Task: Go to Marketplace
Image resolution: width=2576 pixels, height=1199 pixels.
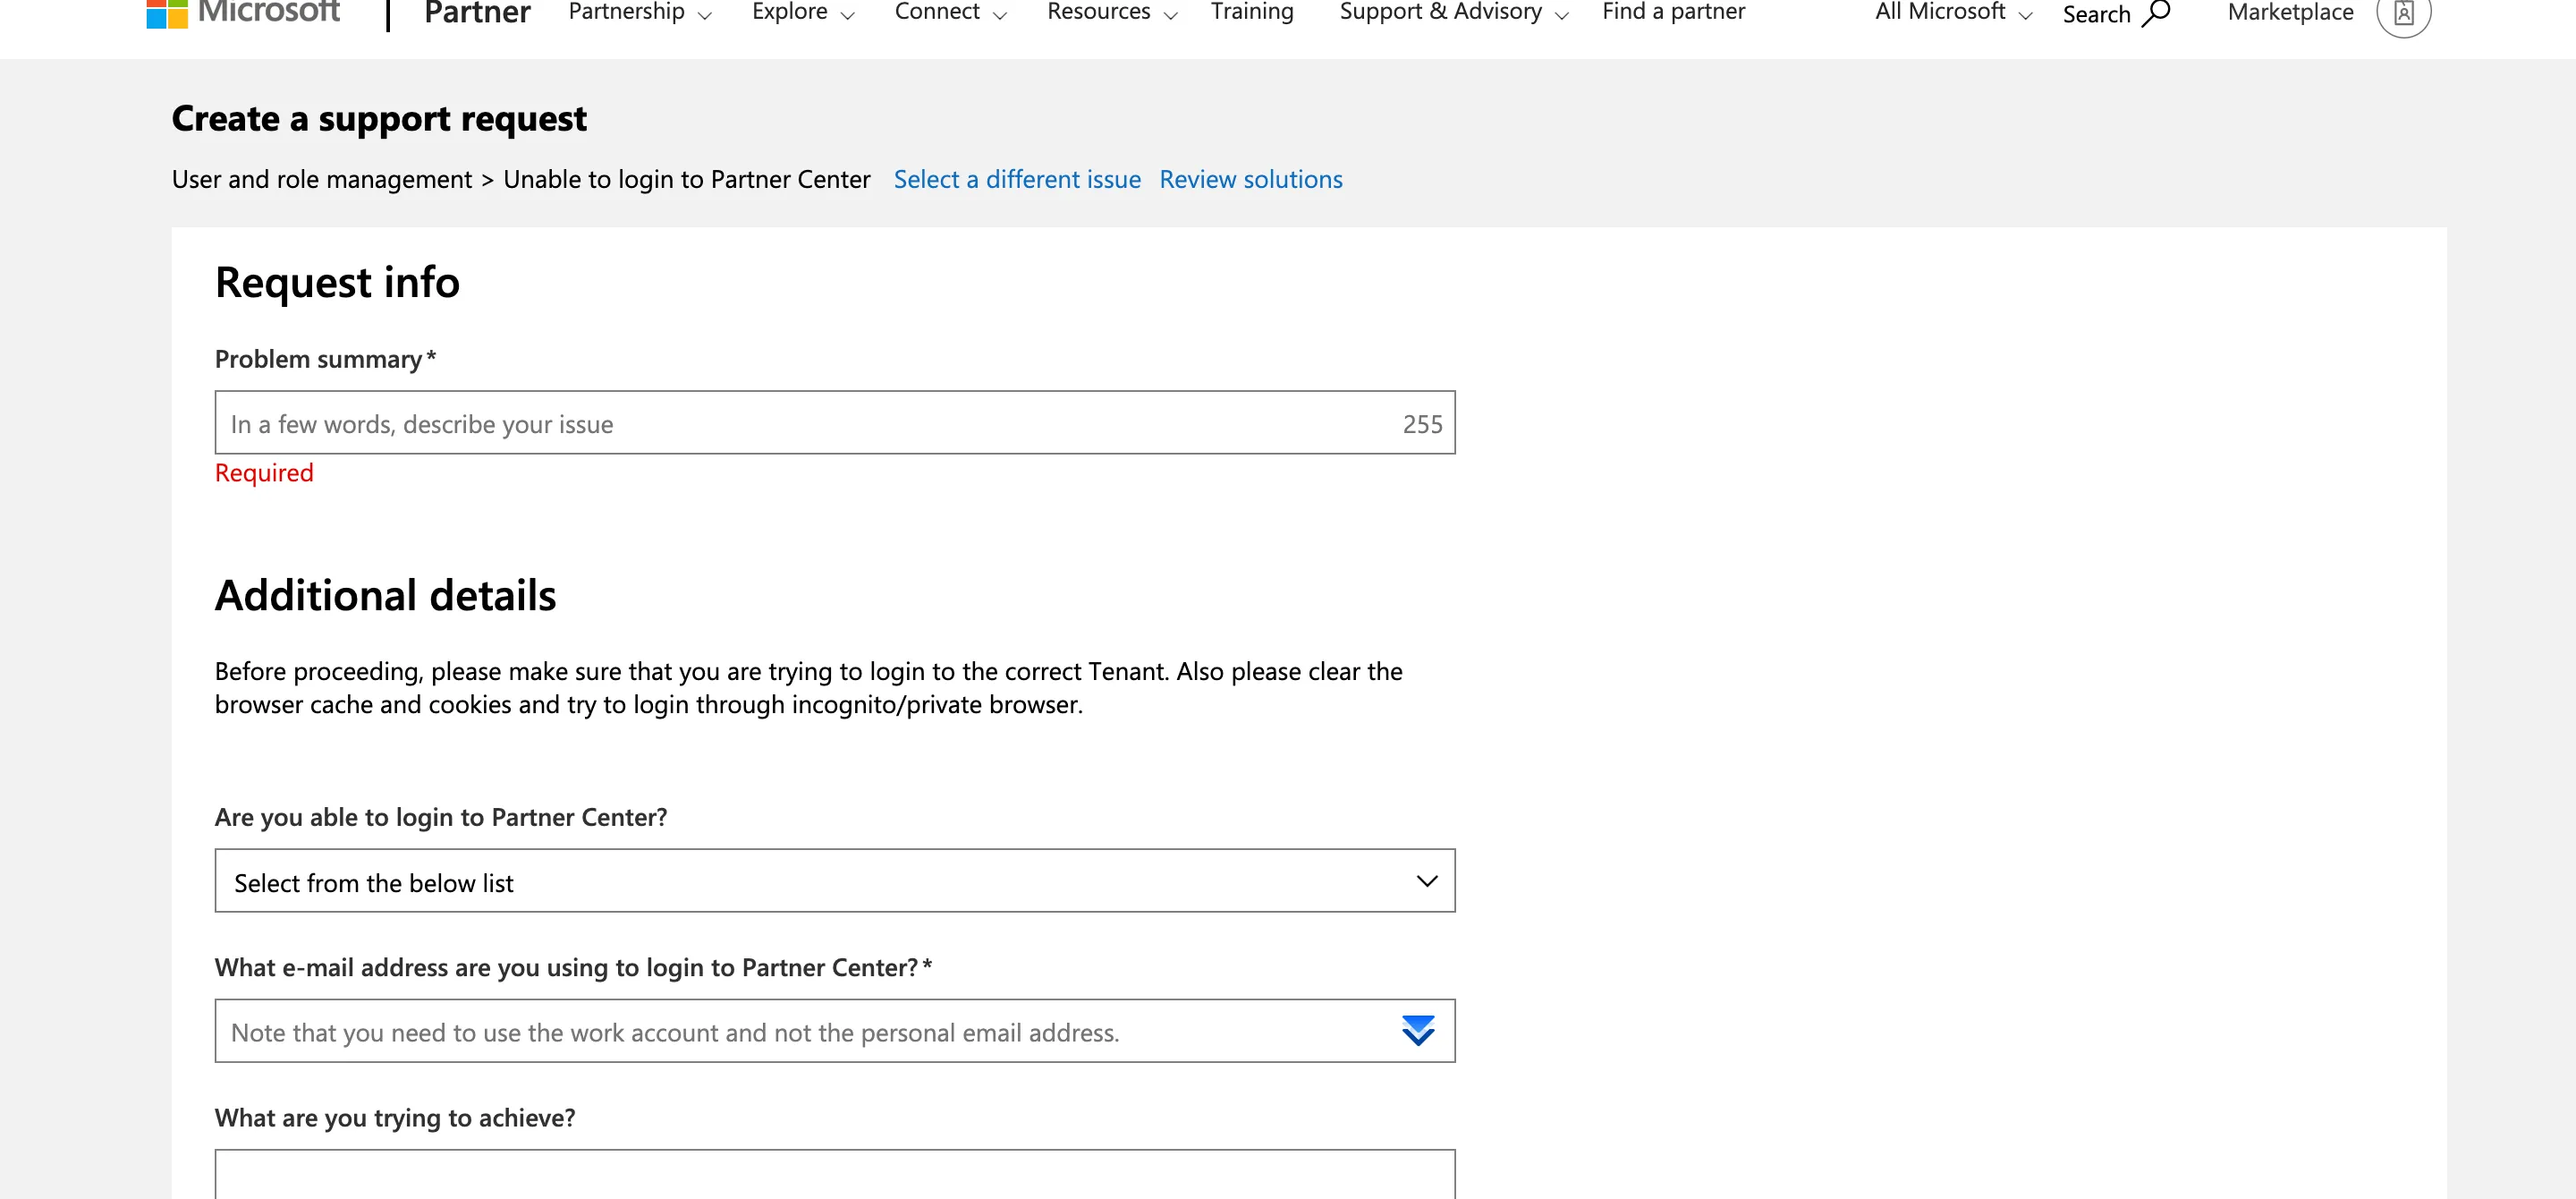Action: (x=2290, y=13)
